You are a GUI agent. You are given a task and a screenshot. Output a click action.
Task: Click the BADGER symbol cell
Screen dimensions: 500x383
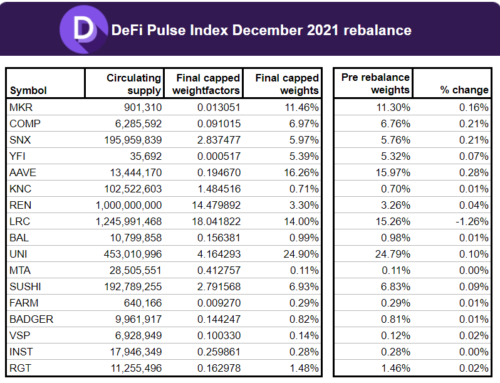coord(31,319)
